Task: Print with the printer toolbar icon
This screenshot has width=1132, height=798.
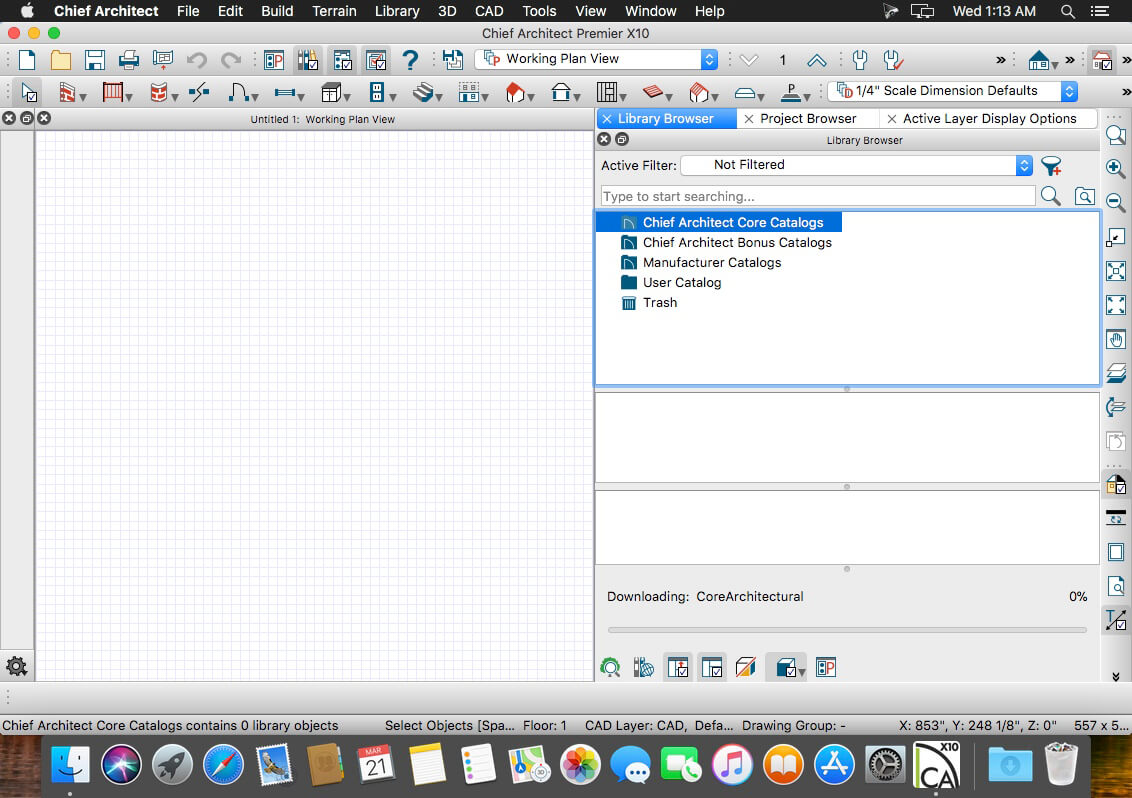Action: click(129, 60)
